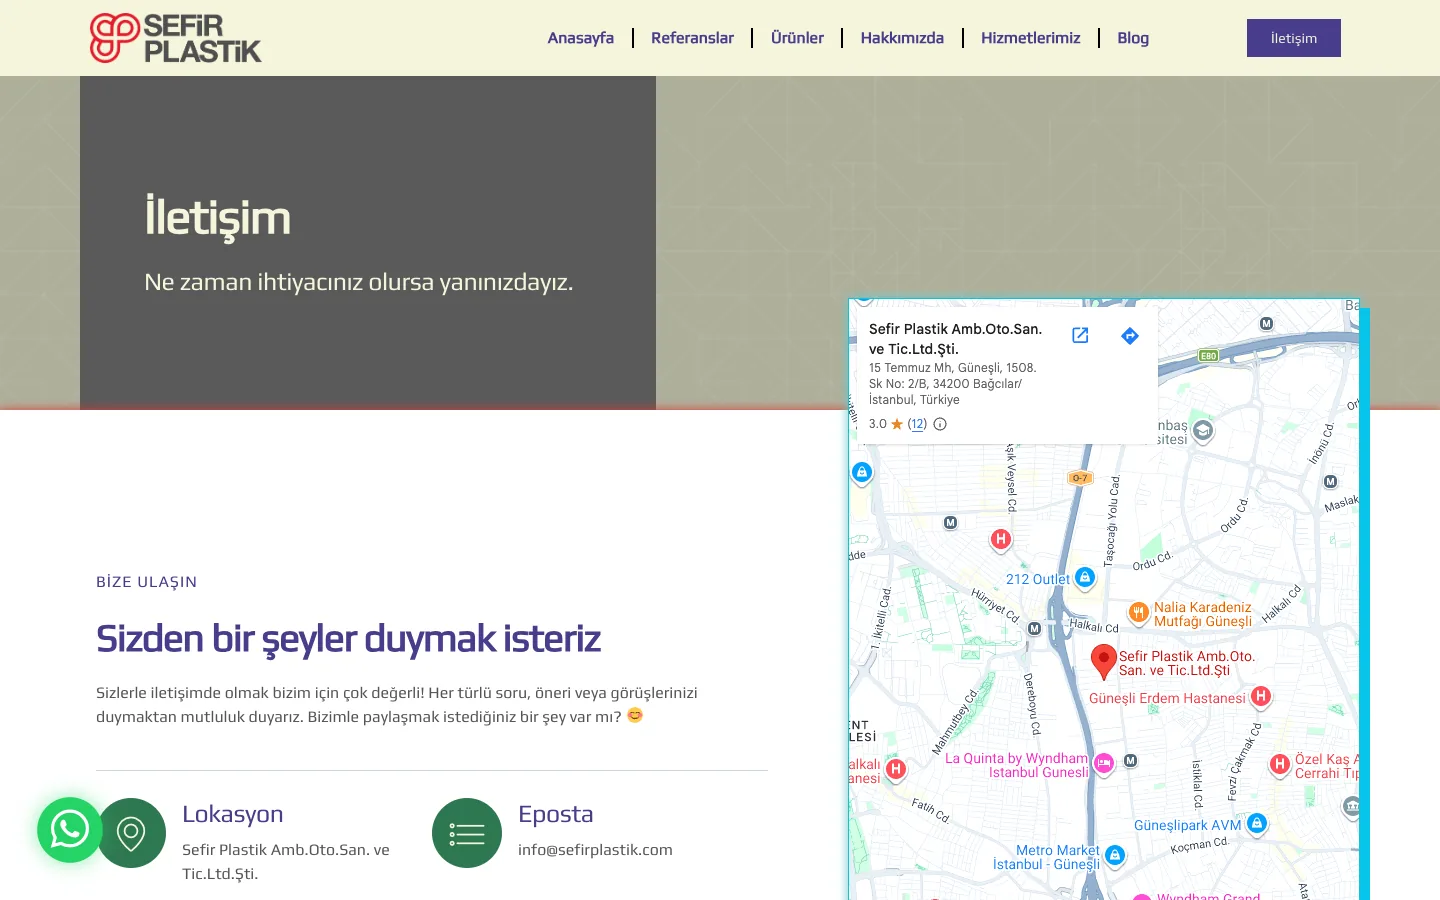Click the 'BİZE ULAŞIN' label
The height and width of the screenshot is (900, 1440).
point(147,582)
